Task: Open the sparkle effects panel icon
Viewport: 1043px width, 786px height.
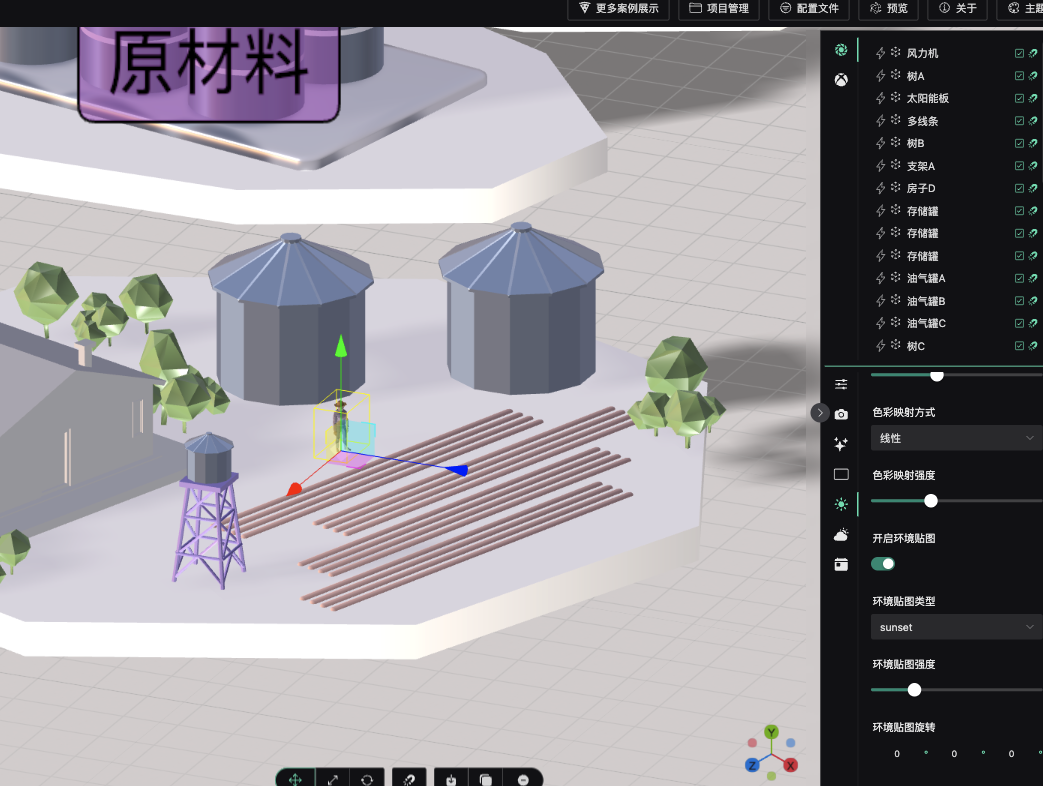Action: tap(841, 444)
